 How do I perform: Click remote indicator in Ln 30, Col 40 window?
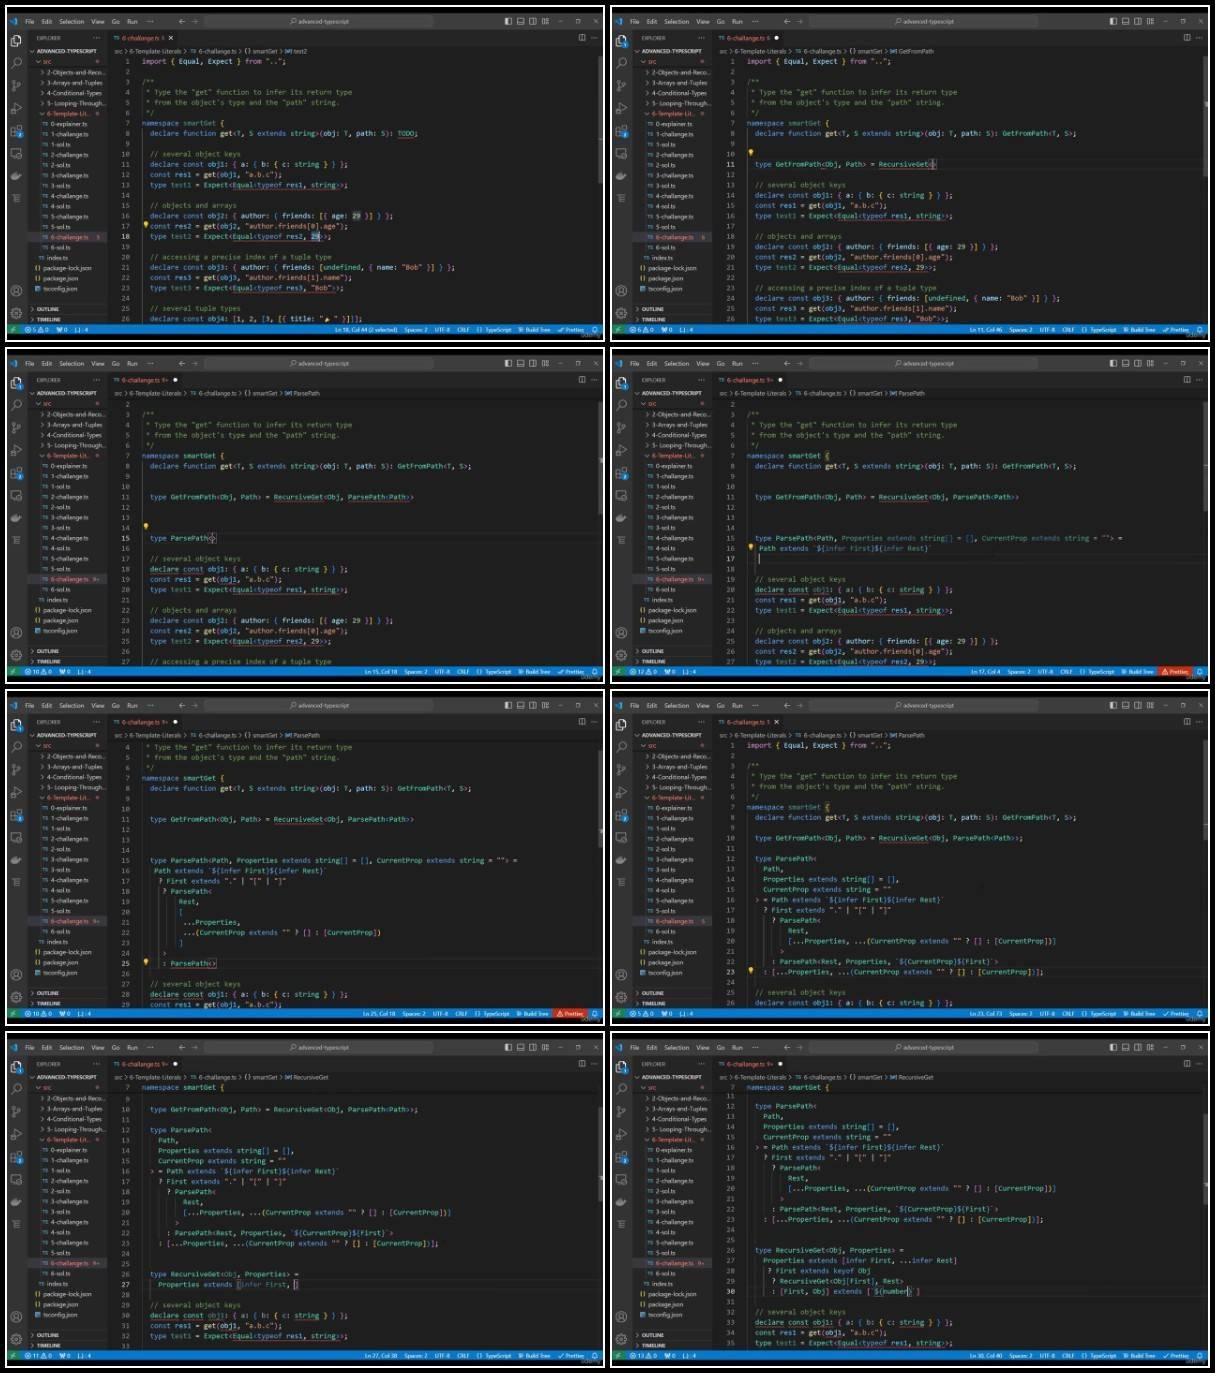point(619,1356)
